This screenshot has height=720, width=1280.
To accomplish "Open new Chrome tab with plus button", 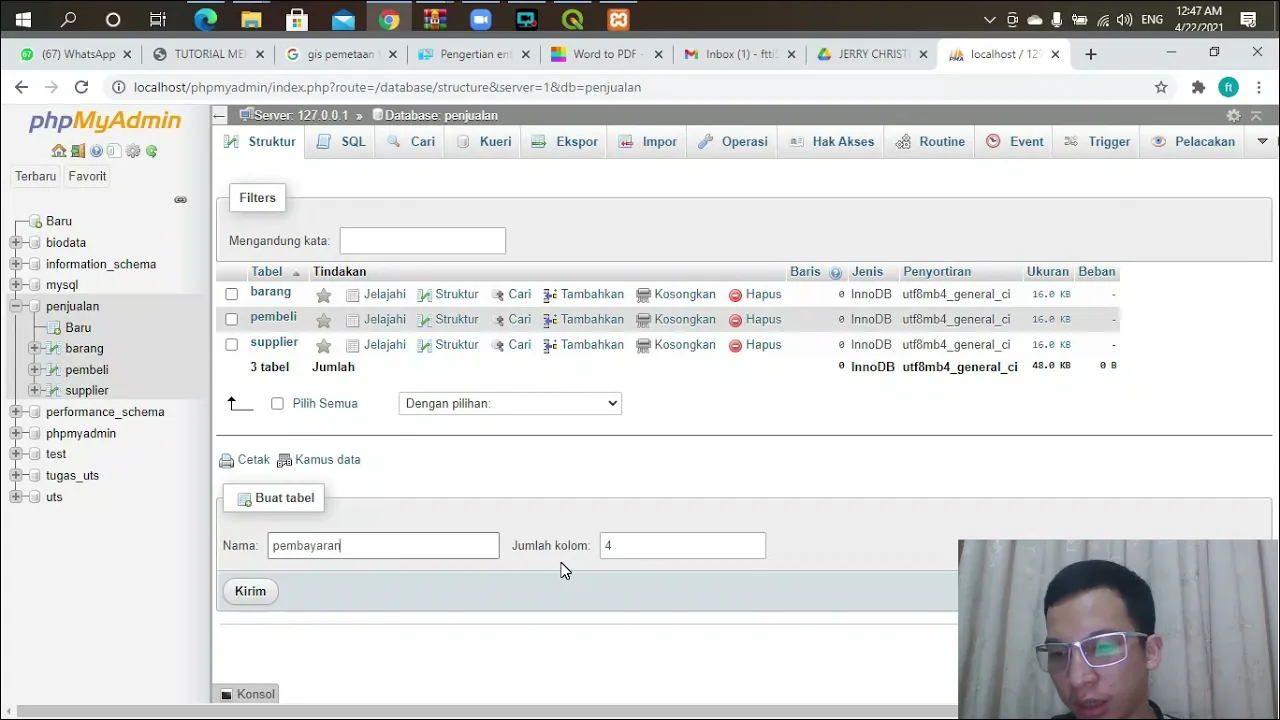I will (x=1091, y=54).
